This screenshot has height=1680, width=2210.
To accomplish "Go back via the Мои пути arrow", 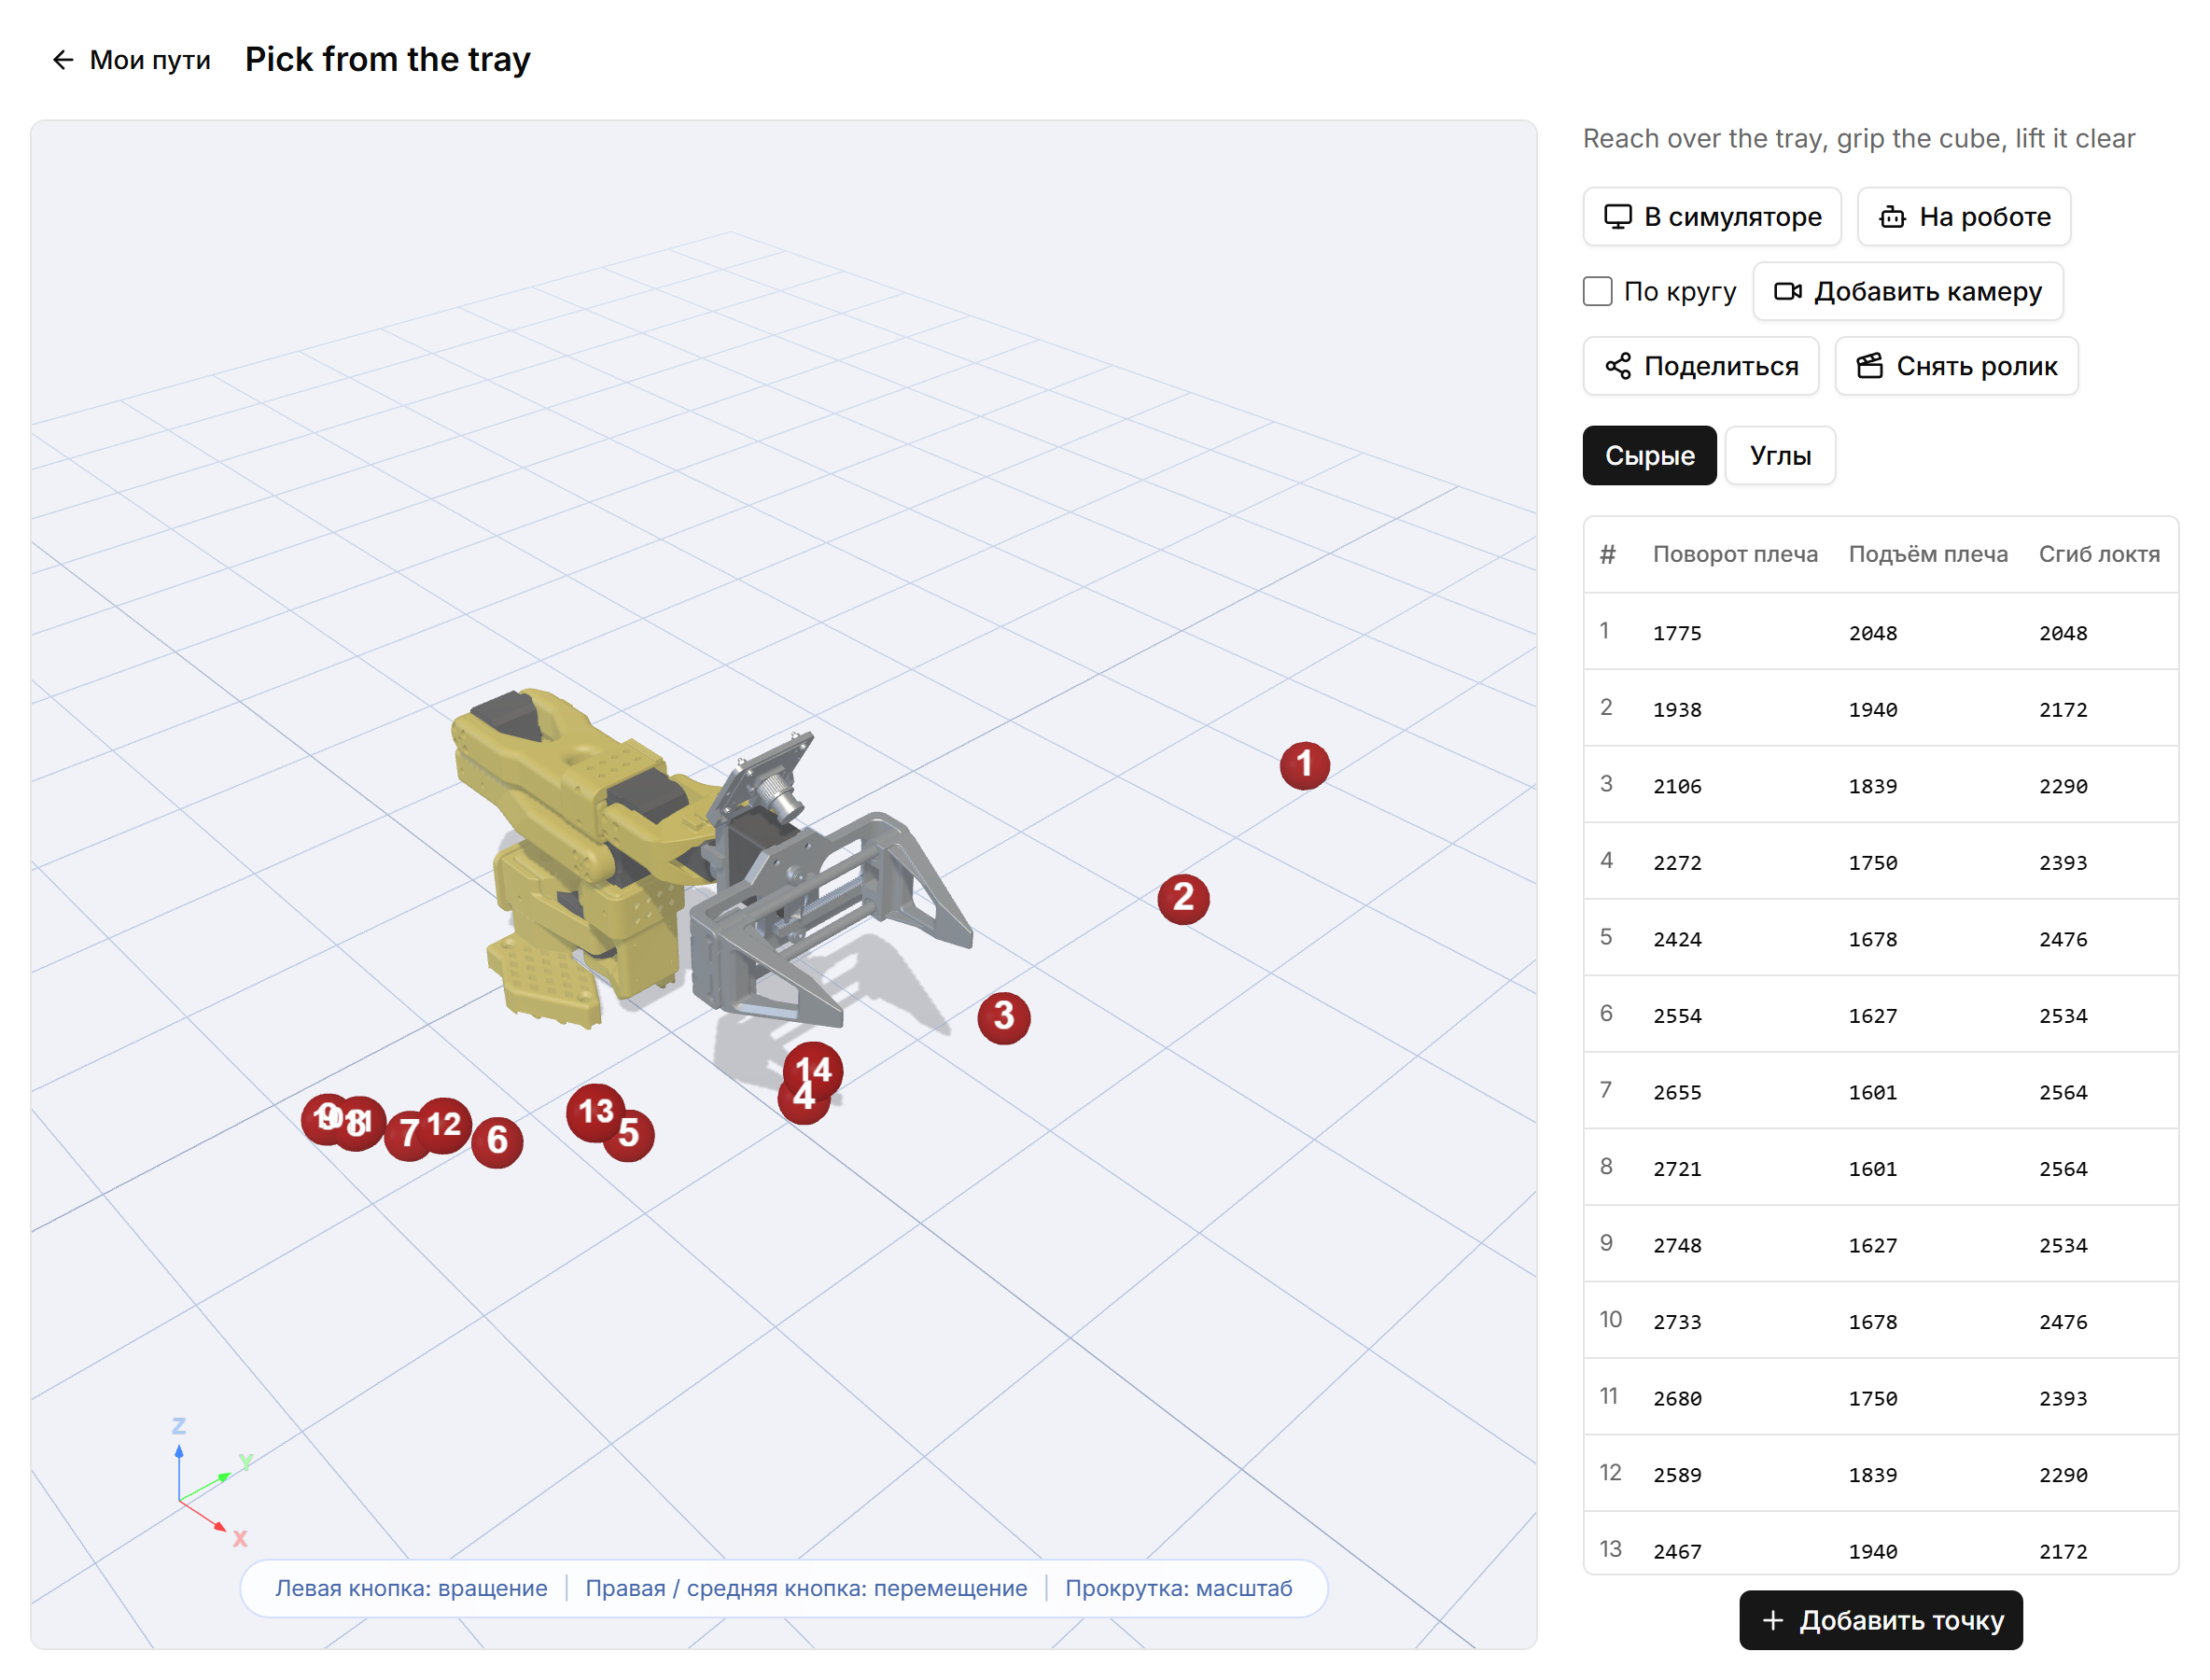I will click(63, 60).
